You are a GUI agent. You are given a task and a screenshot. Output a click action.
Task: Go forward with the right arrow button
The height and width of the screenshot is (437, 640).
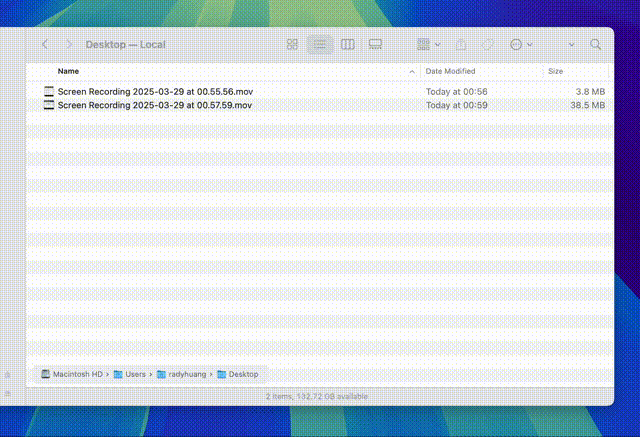tap(69, 44)
